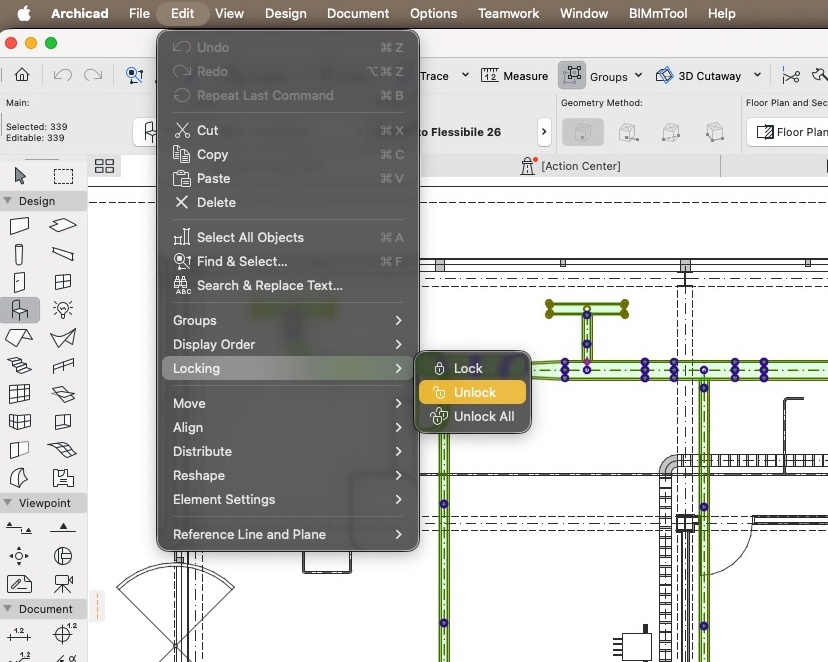Click the Undo arrow in toolbar

pyautogui.click(x=62, y=75)
